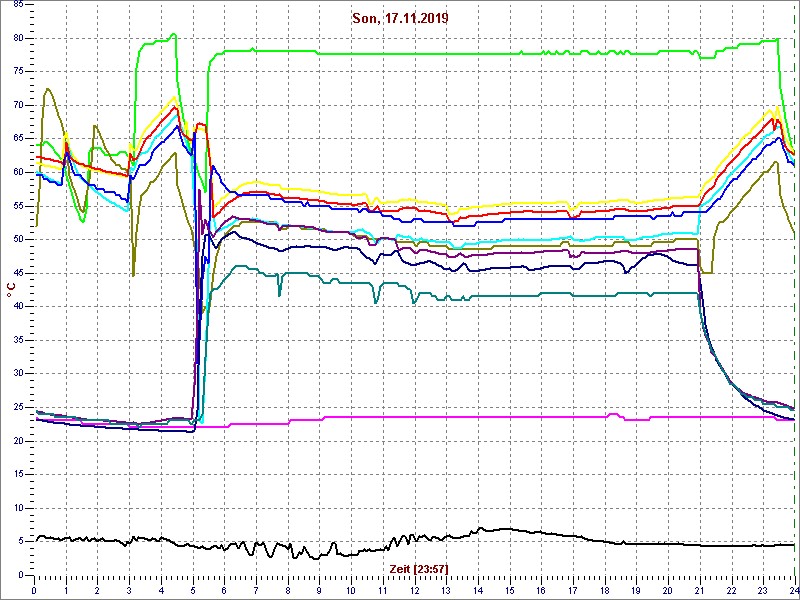Click hour label 23 on time axis
This screenshot has width=800, height=600.
point(763,589)
